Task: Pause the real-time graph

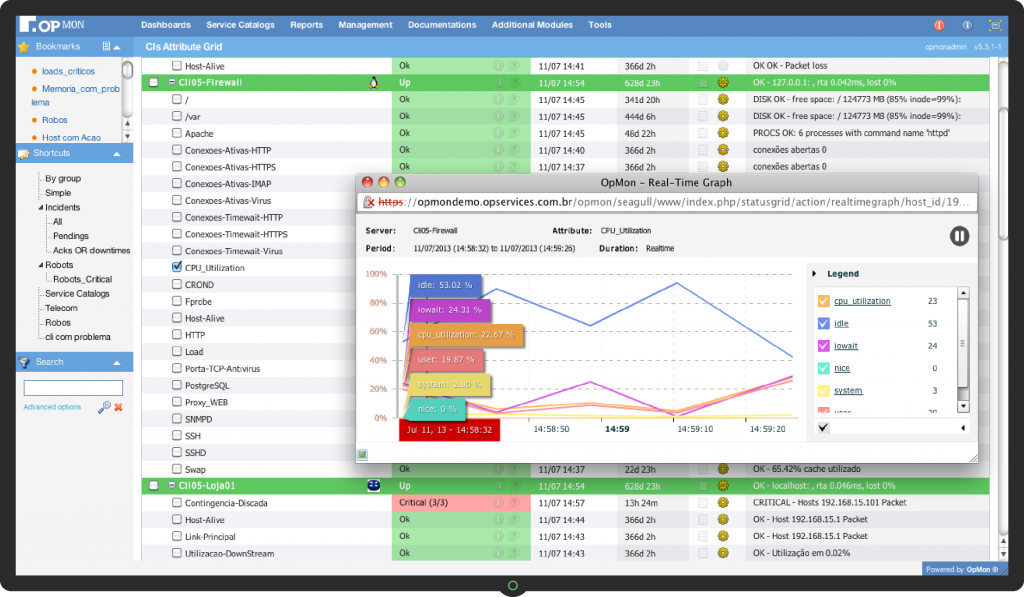Action: point(959,236)
